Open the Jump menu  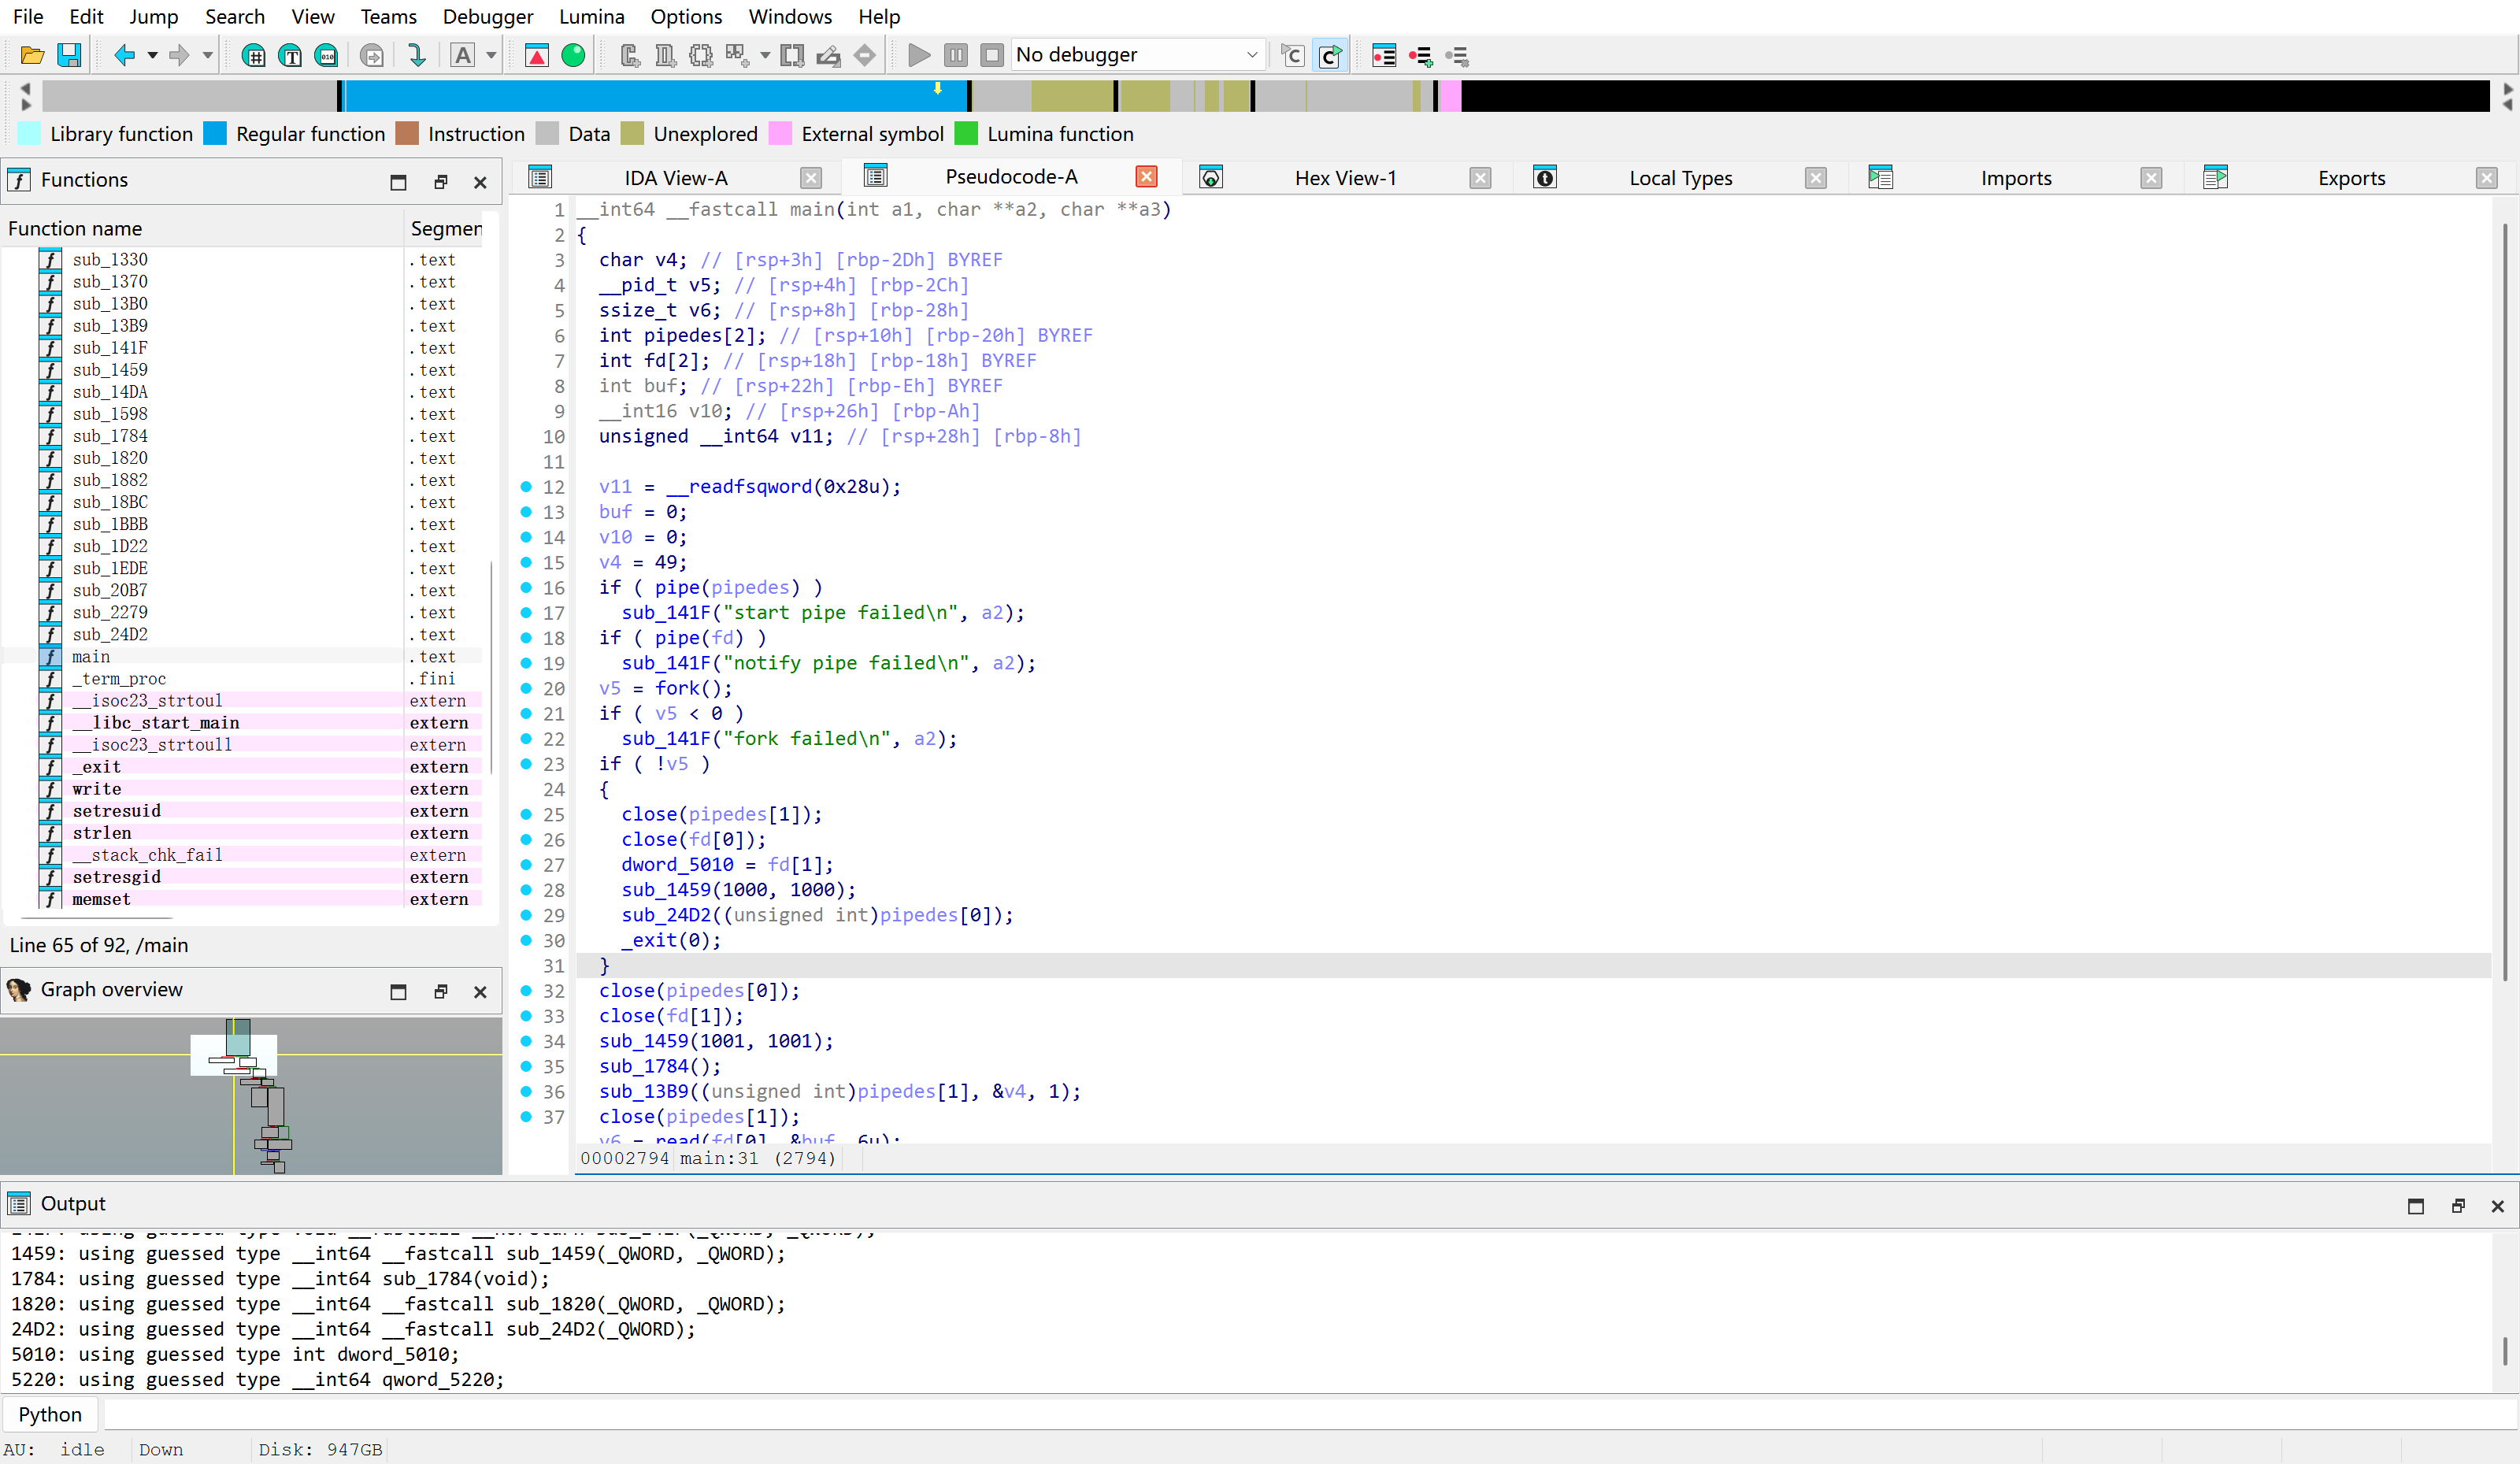click(x=154, y=17)
